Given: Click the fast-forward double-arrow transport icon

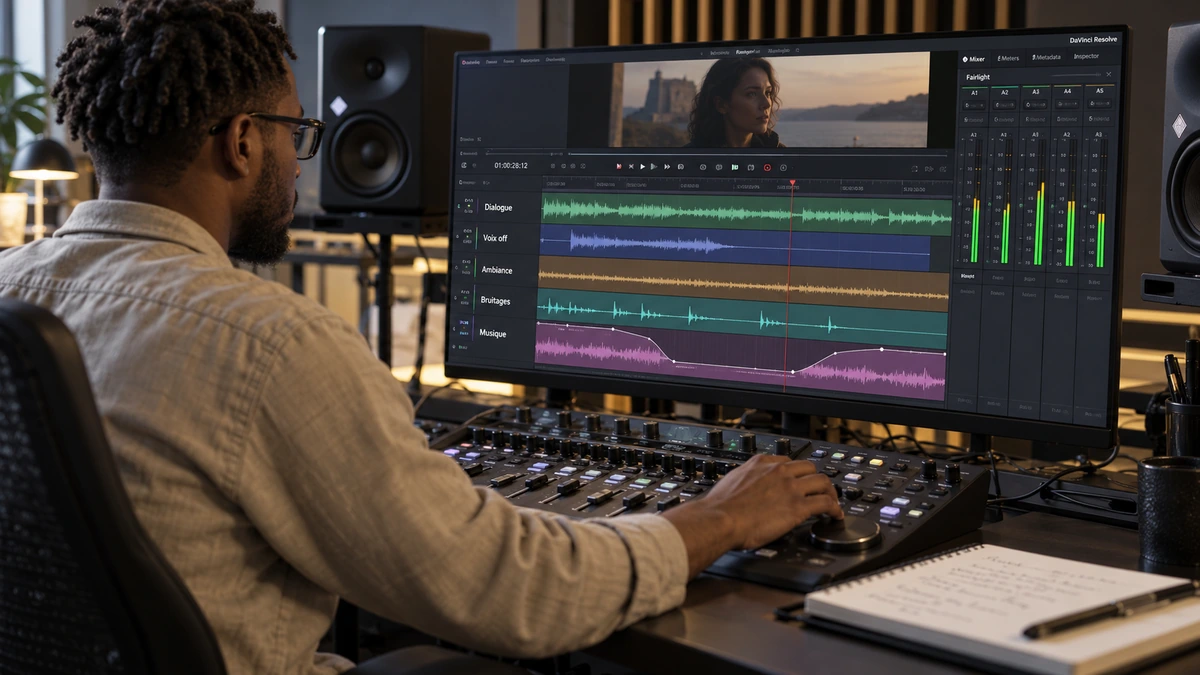Looking at the screenshot, I should click(667, 166).
